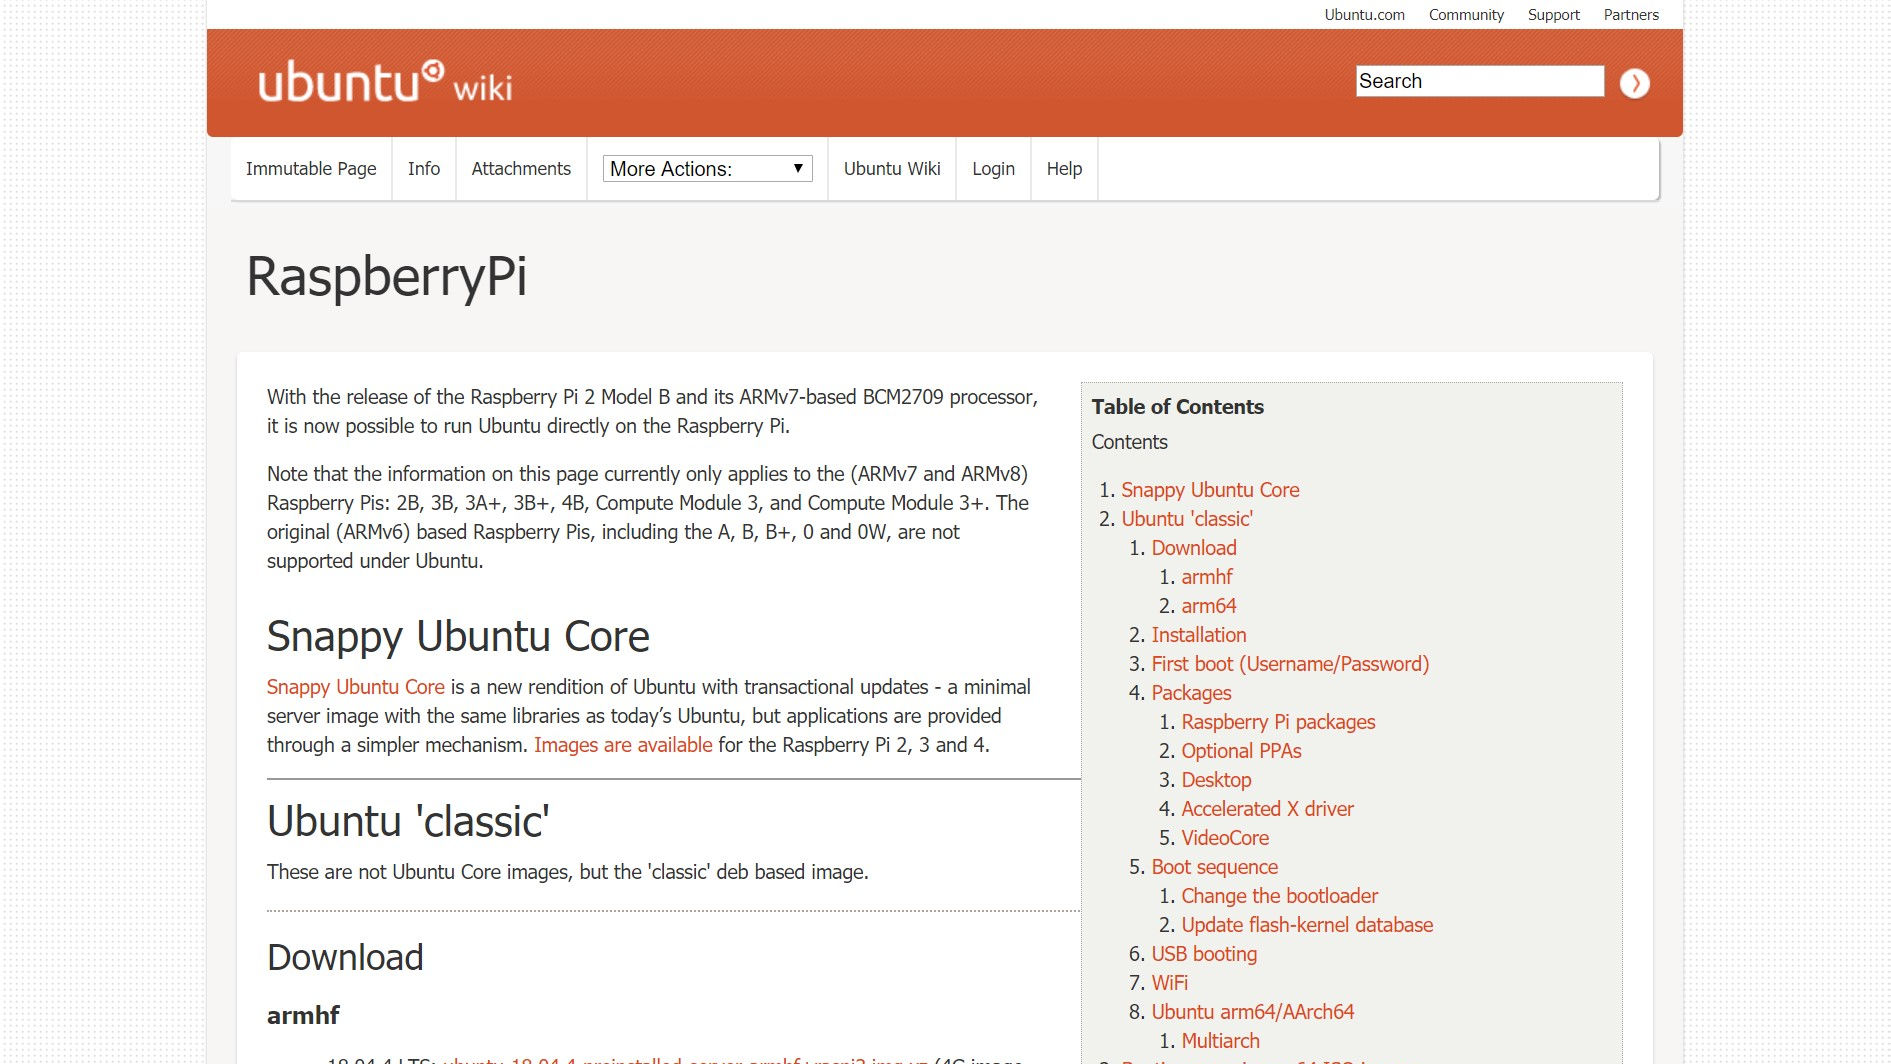Open the More Actions dropdown
This screenshot has height=1064, width=1891.
coord(707,169)
